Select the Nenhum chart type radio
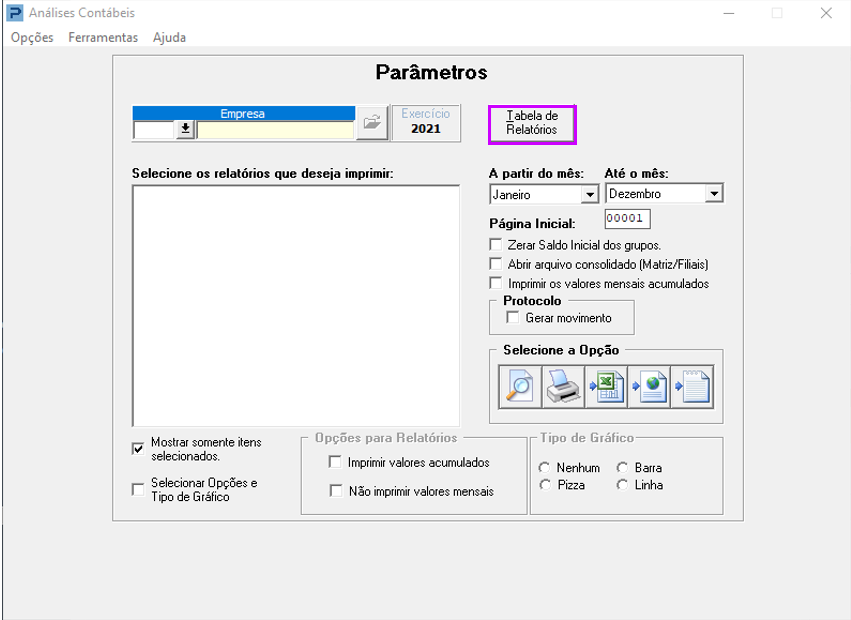The image size is (851, 620). pyautogui.click(x=545, y=467)
